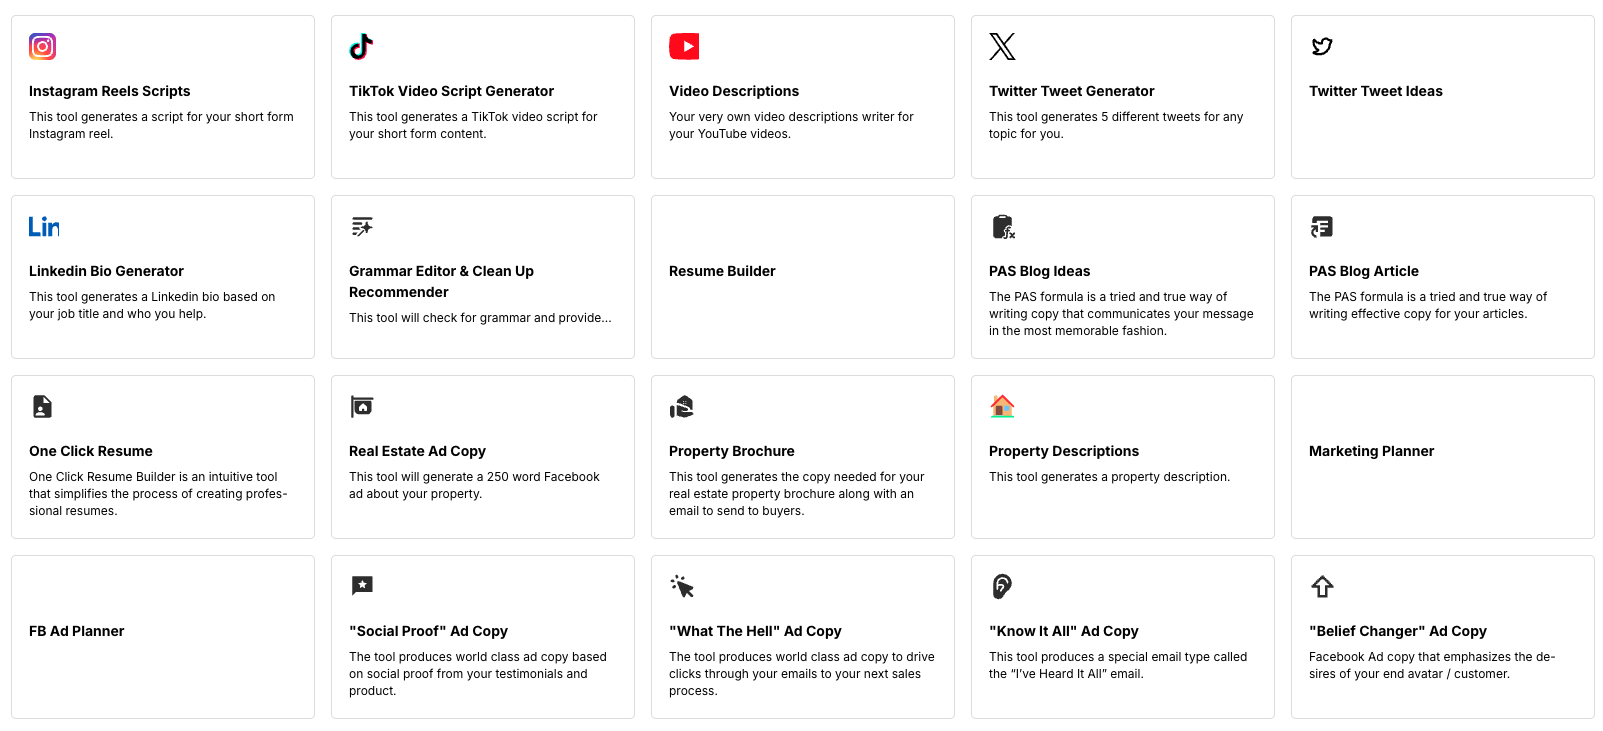Click the Twitter bird icon on Twitter Tweet Ideas

pos(1321,46)
